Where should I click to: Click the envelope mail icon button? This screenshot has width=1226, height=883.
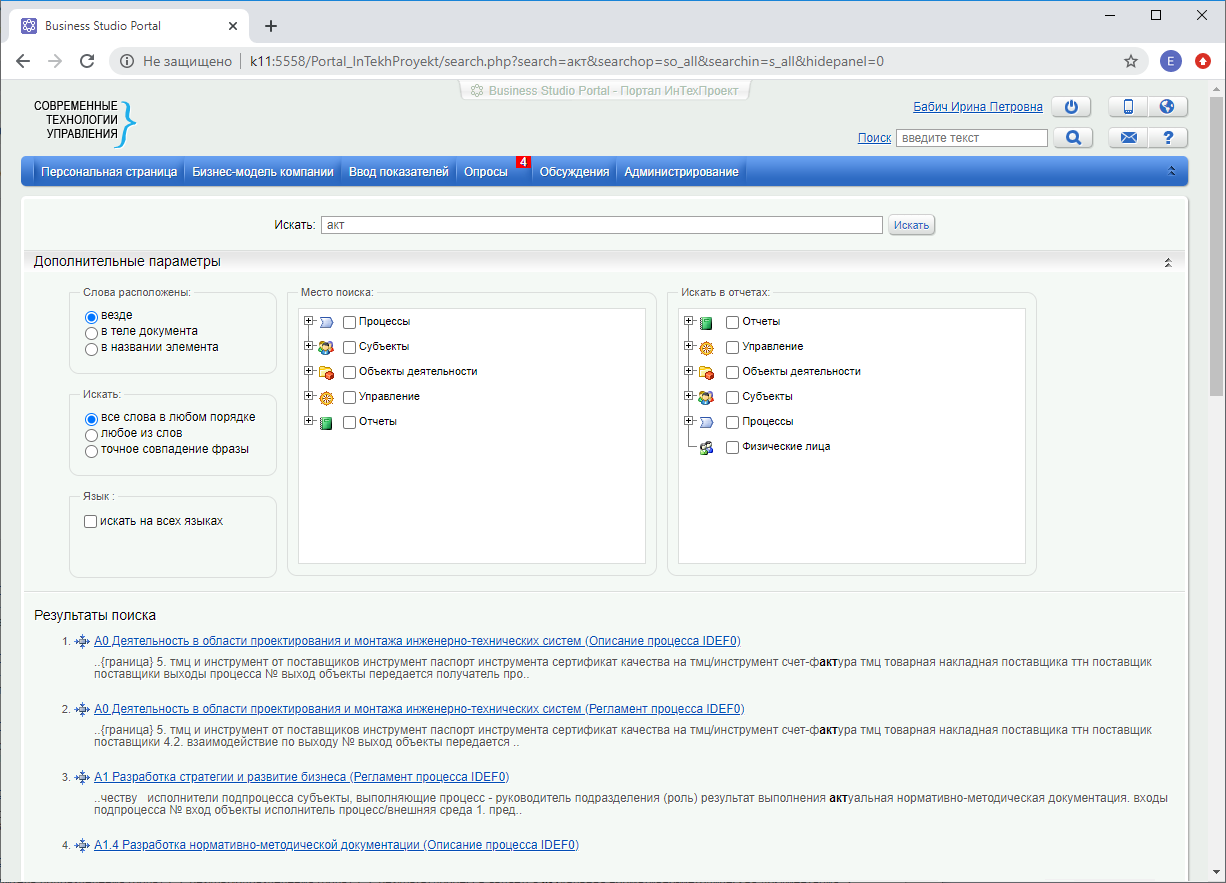click(x=1128, y=138)
